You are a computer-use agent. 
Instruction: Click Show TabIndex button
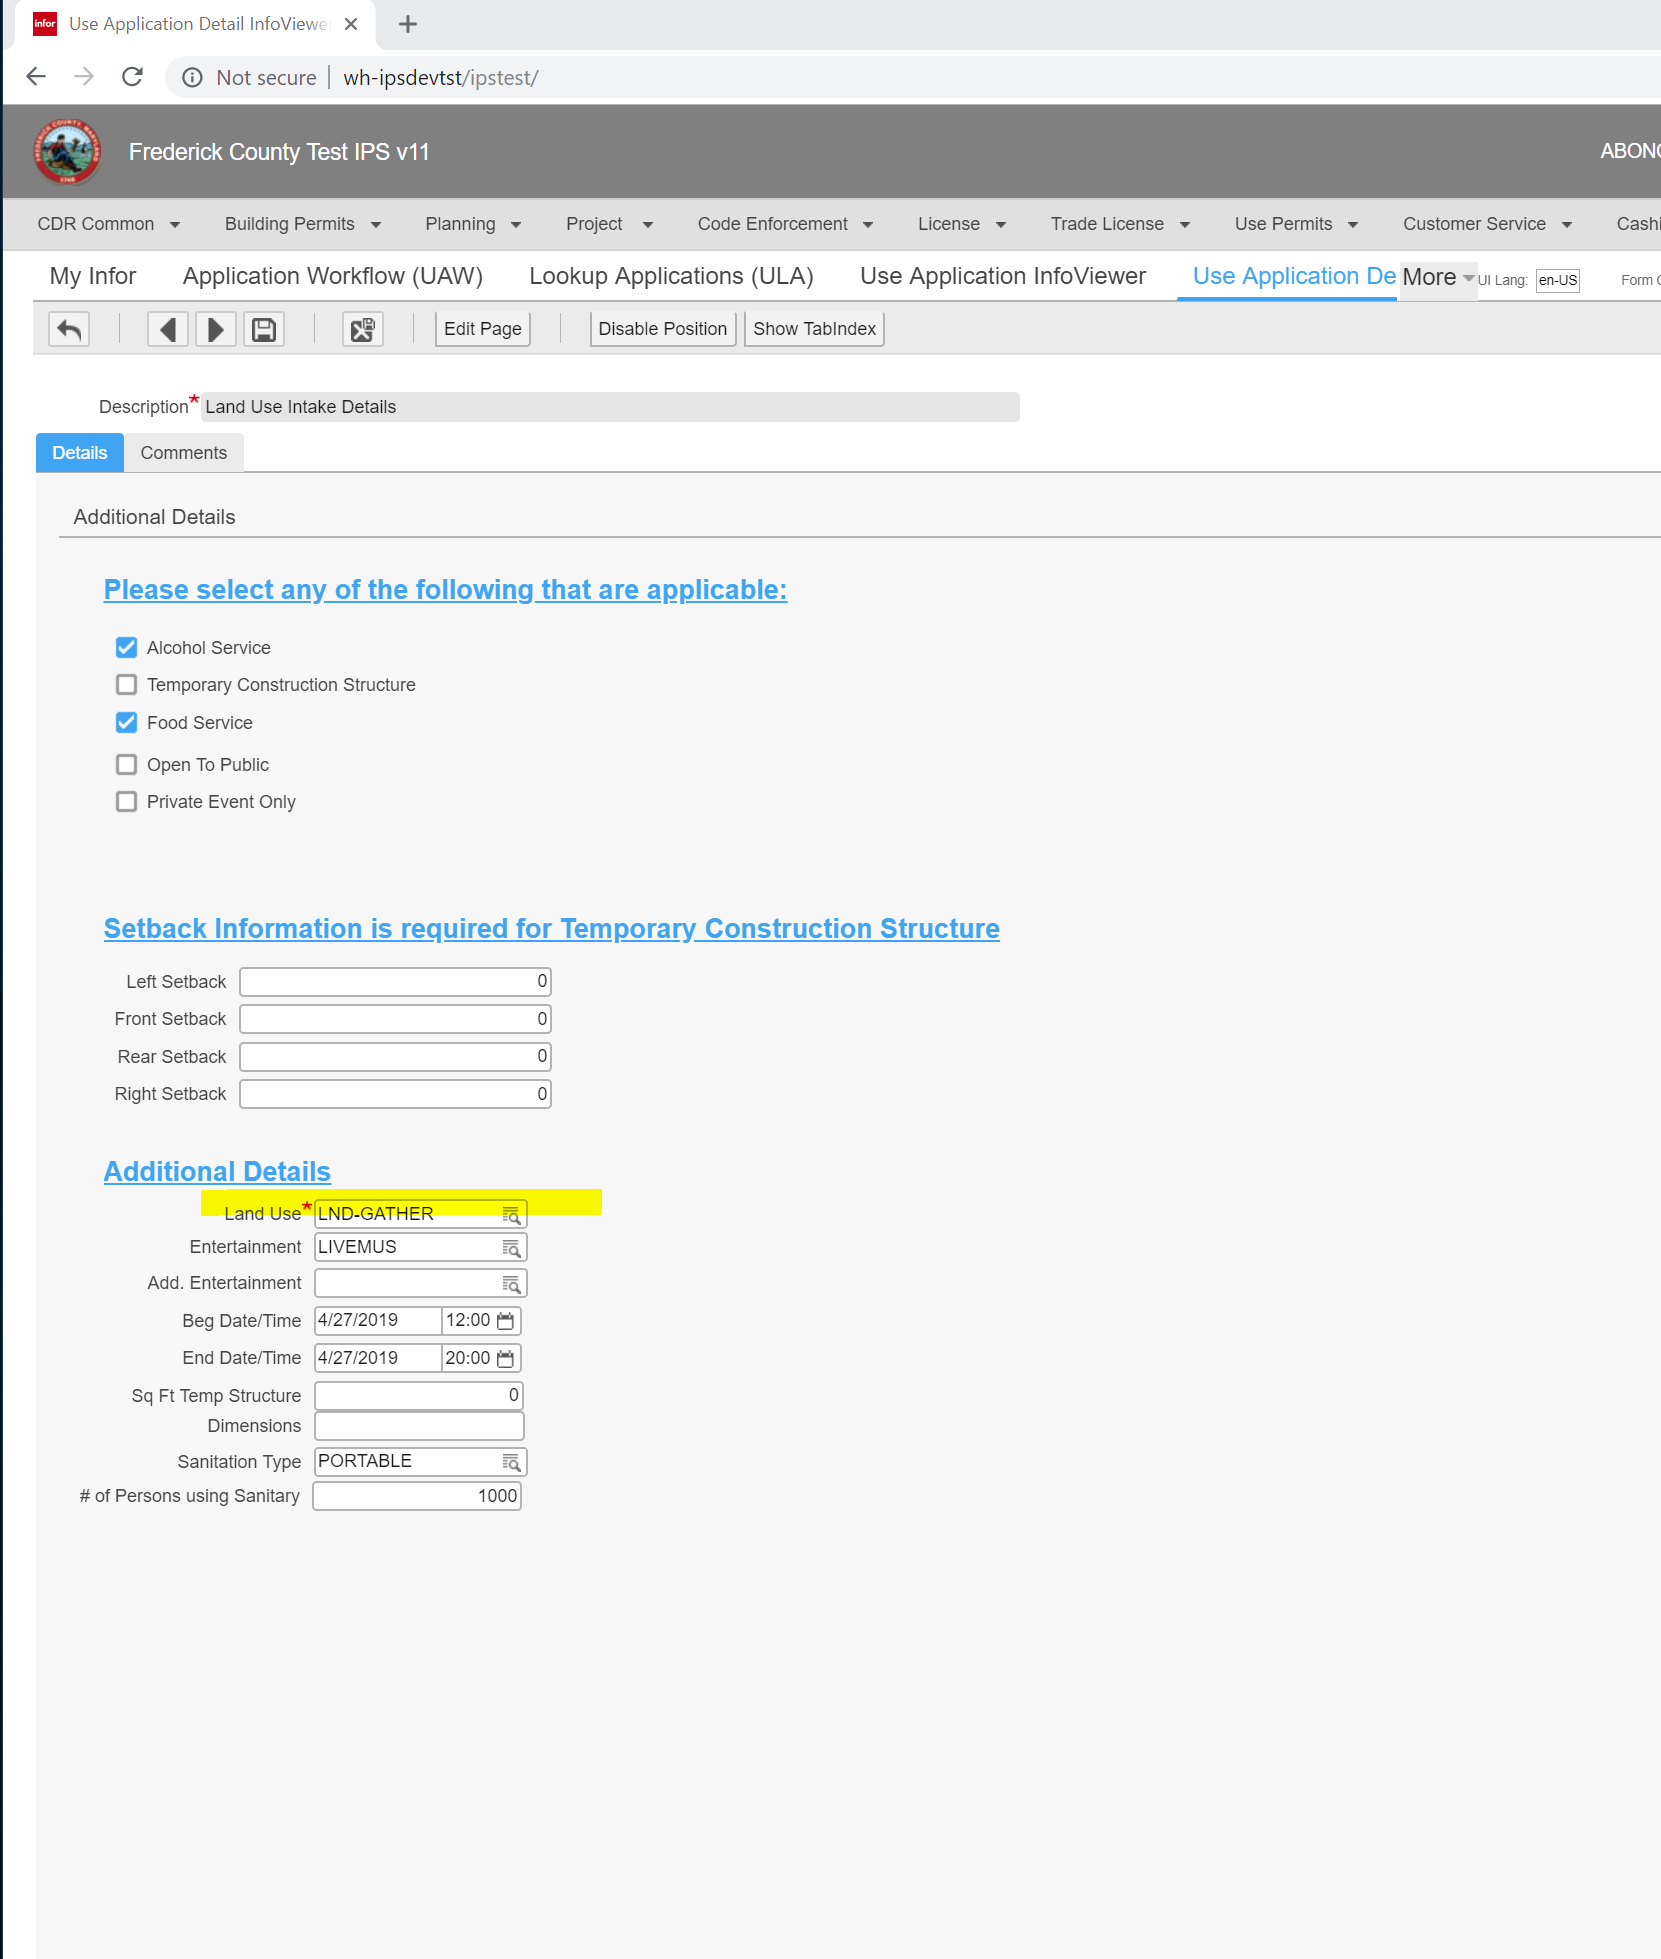click(x=814, y=329)
